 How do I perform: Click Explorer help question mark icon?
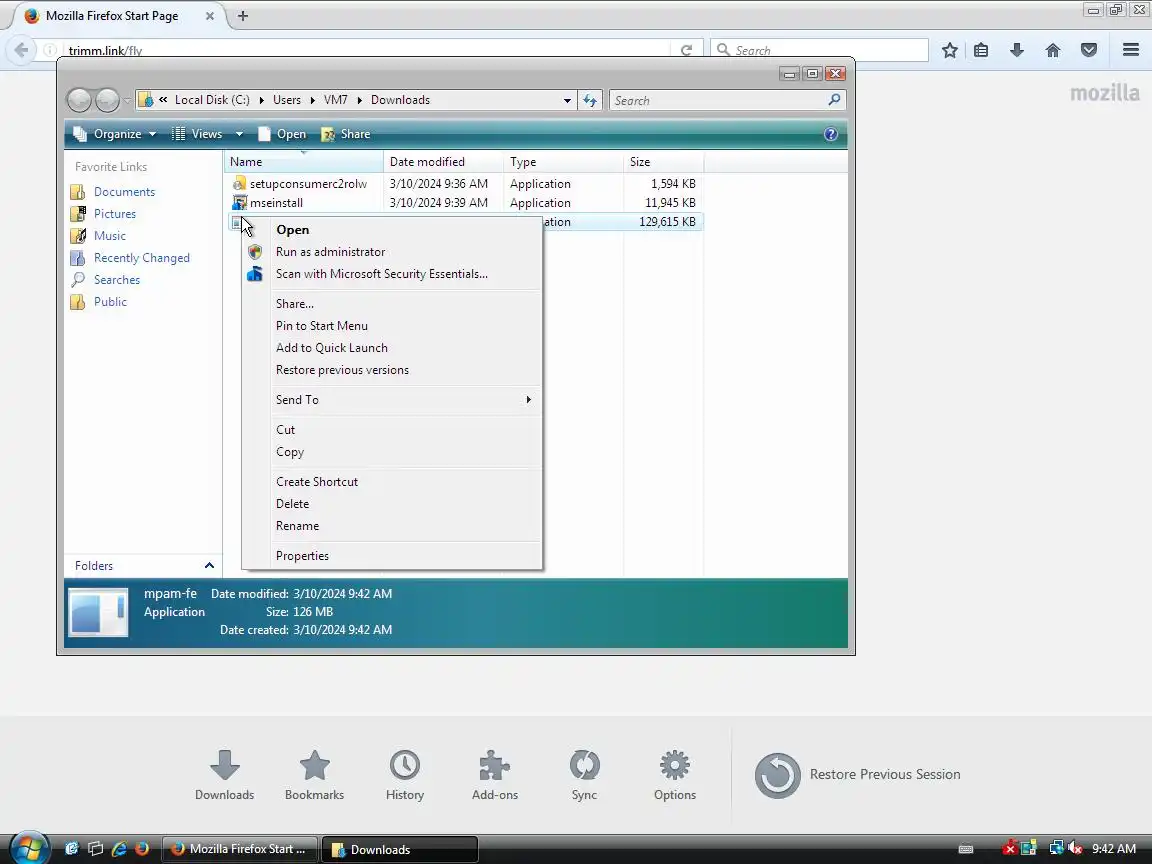click(830, 134)
